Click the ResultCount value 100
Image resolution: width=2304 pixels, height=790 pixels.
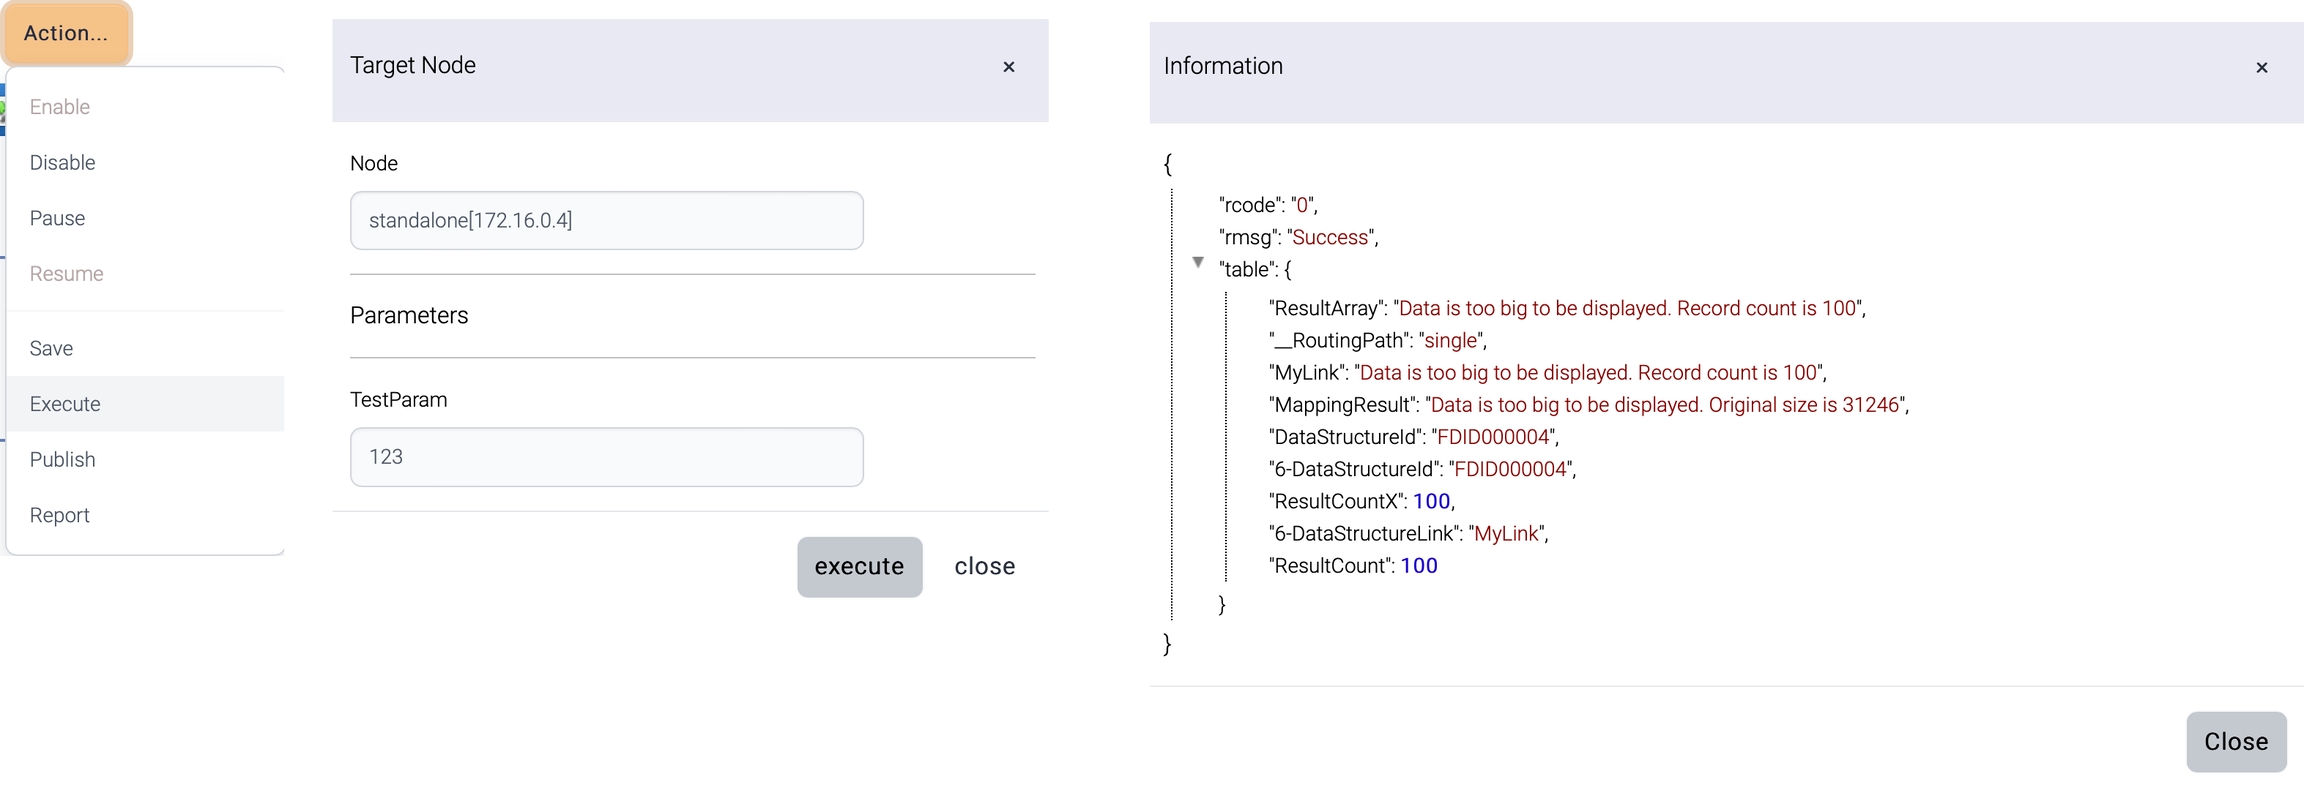[1418, 566]
